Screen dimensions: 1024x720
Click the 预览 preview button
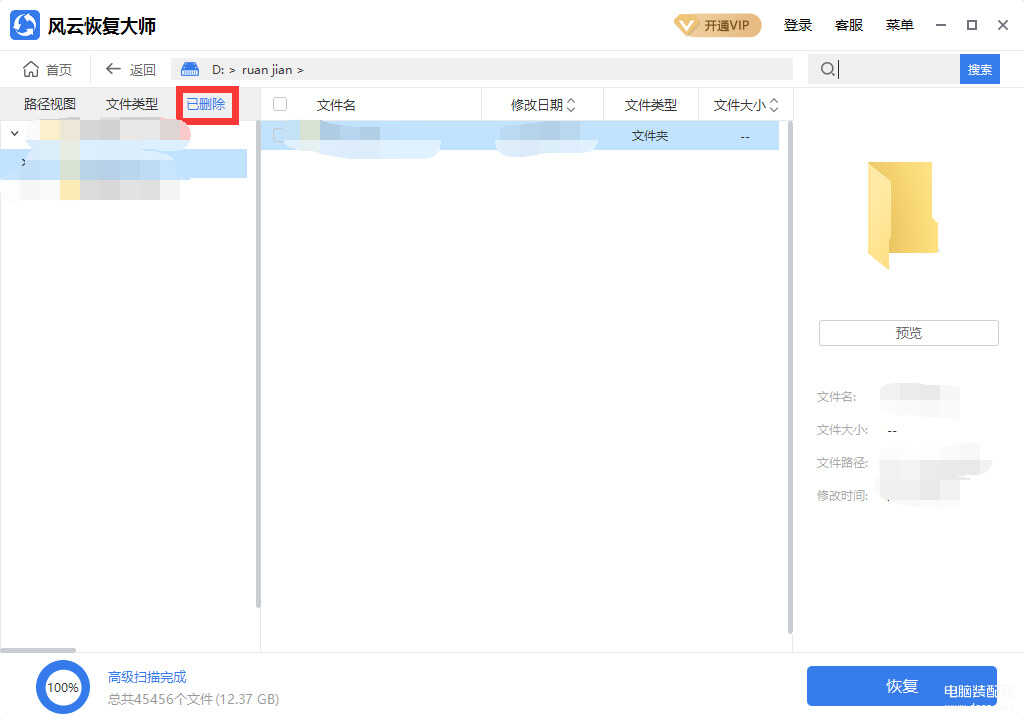pyautogui.click(x=908, y=333)
